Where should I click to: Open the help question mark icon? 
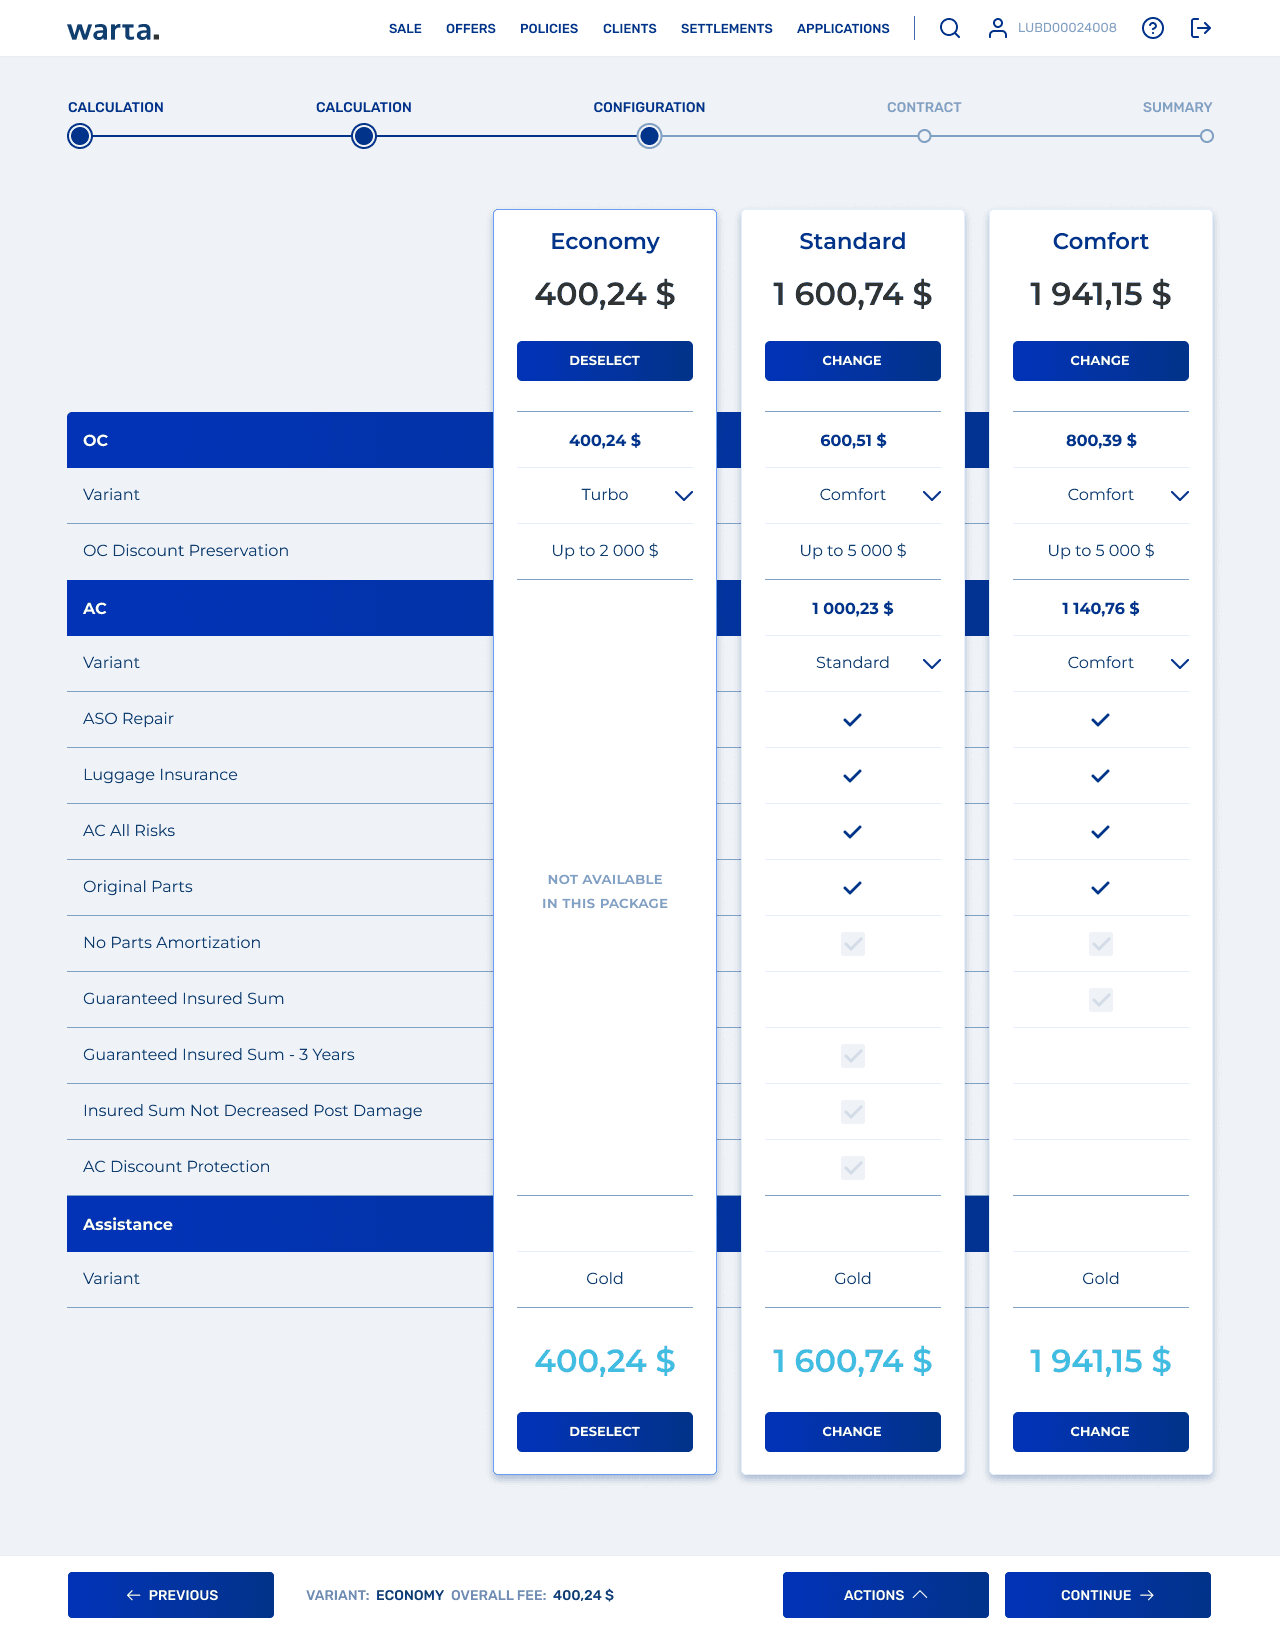coord(1153,28)
